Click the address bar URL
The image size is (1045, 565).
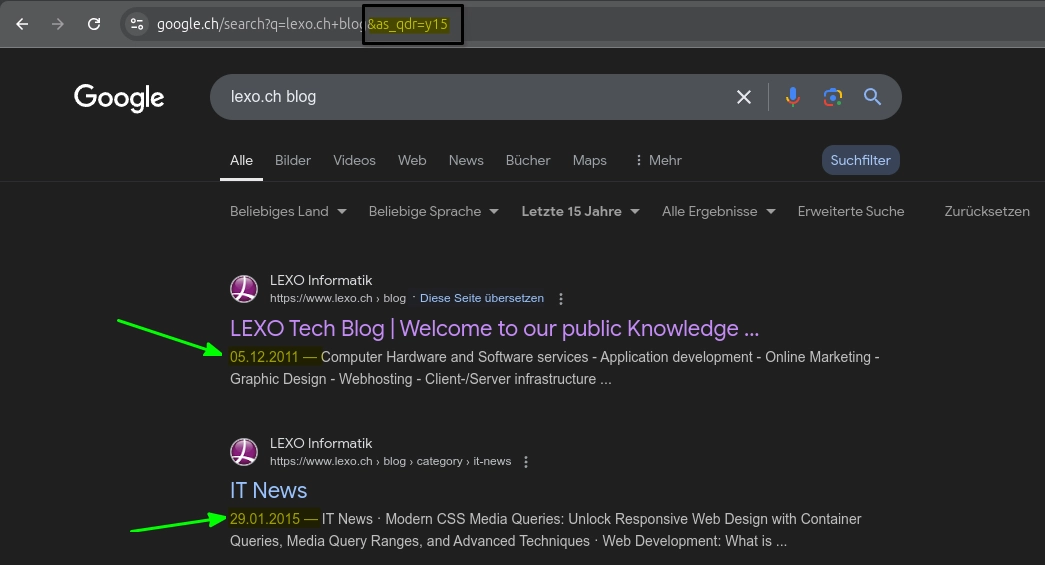coord(302,24)
